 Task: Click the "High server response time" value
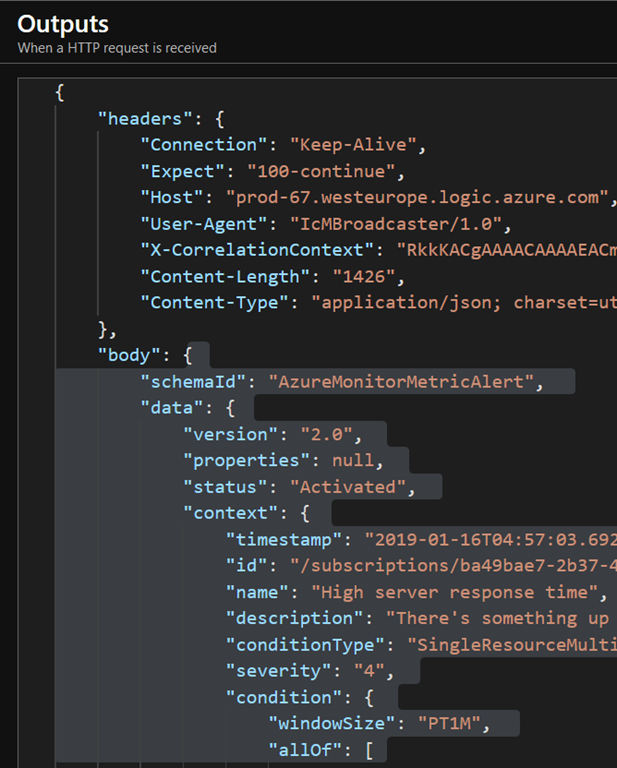[x=454, y=593]
